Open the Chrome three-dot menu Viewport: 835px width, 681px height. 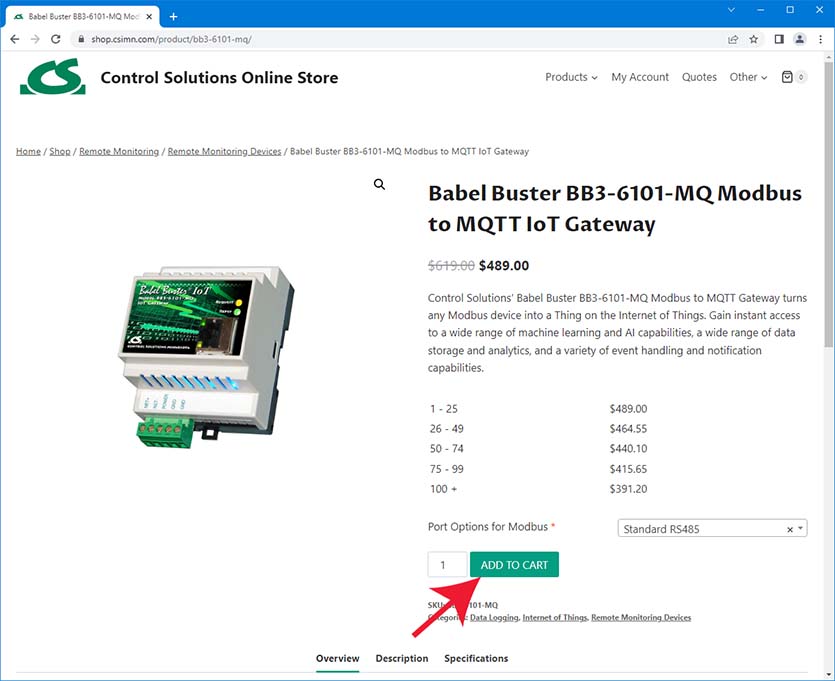click(821, 39)
